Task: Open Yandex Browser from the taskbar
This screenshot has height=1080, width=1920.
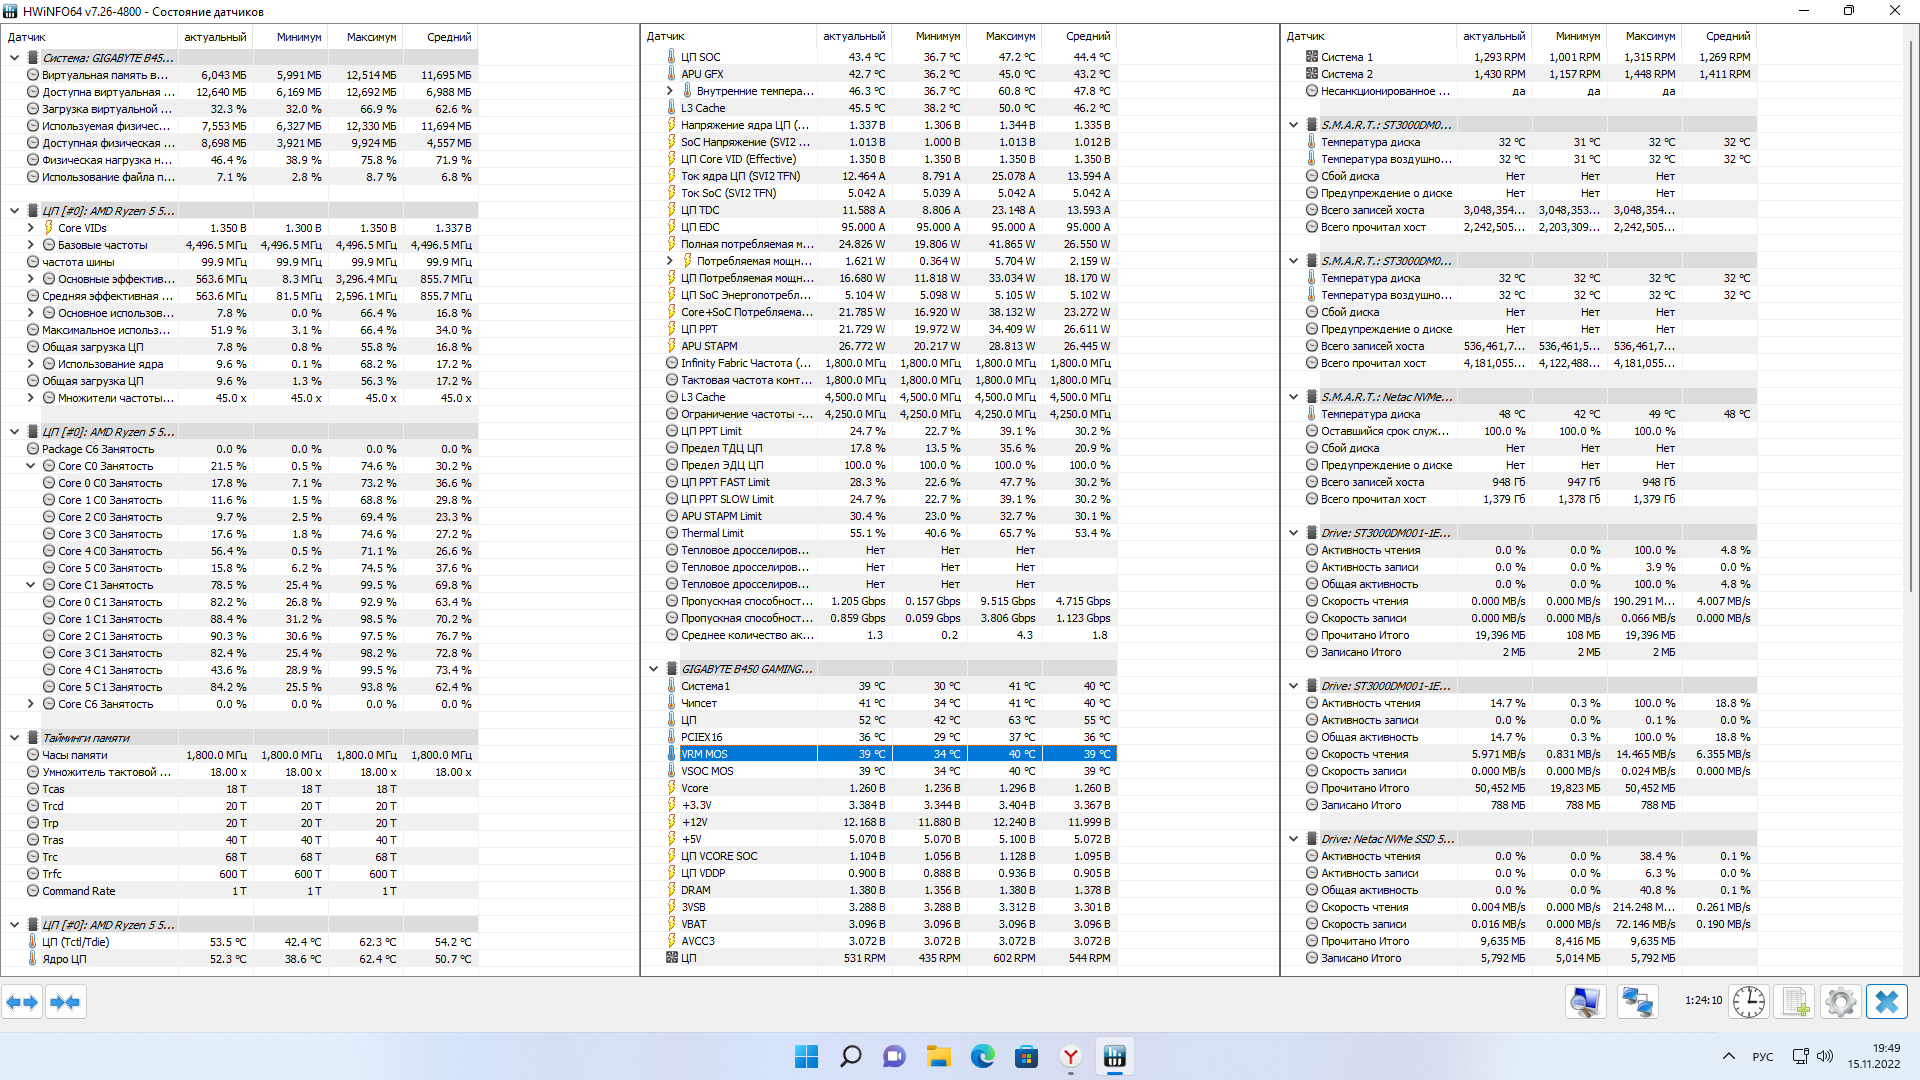Action: [x=1070, y=1057]
